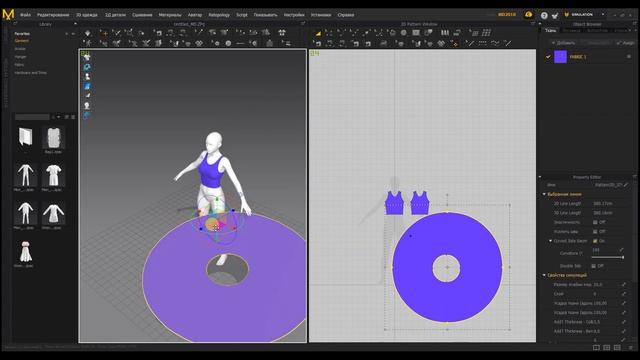This screenshot has width=640, height=360.
Task: Collapse the Свойства симуляции section
Action: click(544, 275)
